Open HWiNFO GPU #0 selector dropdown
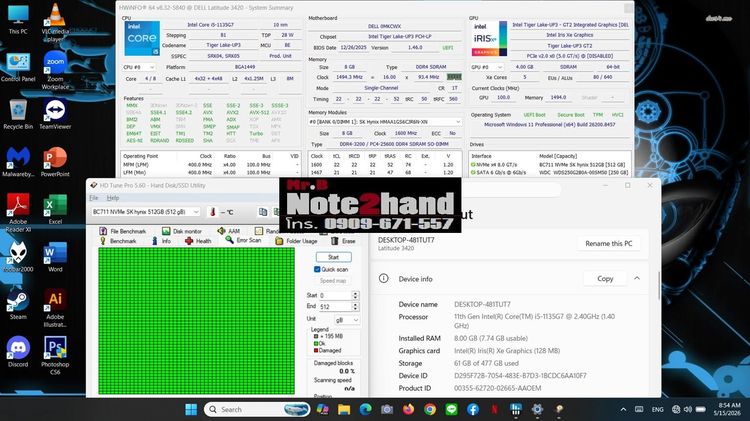The image size is (750, 421). coord(487,67)
